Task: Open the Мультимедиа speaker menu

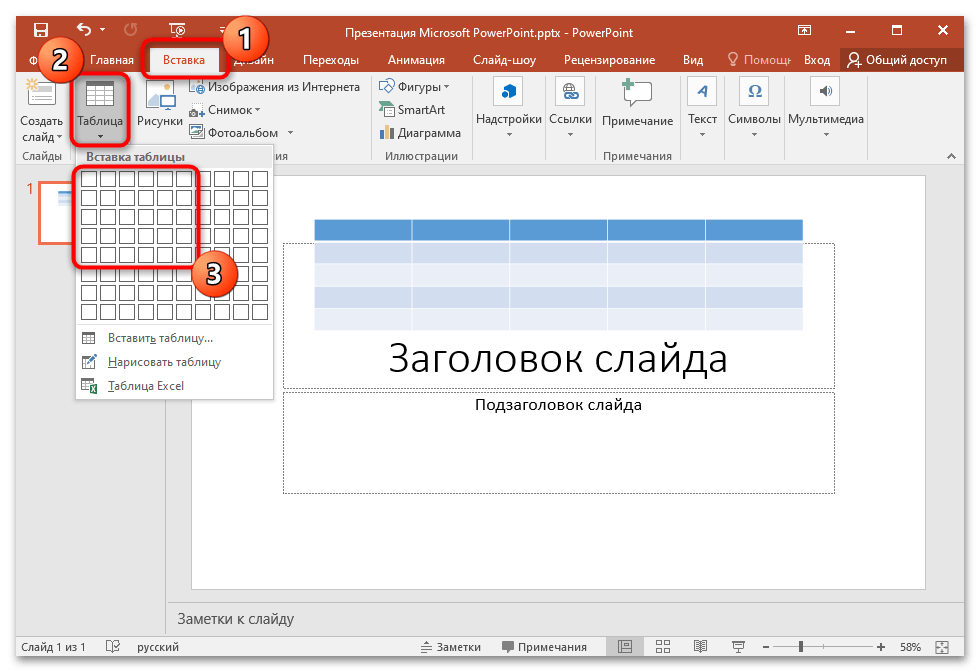Action: 826,109
